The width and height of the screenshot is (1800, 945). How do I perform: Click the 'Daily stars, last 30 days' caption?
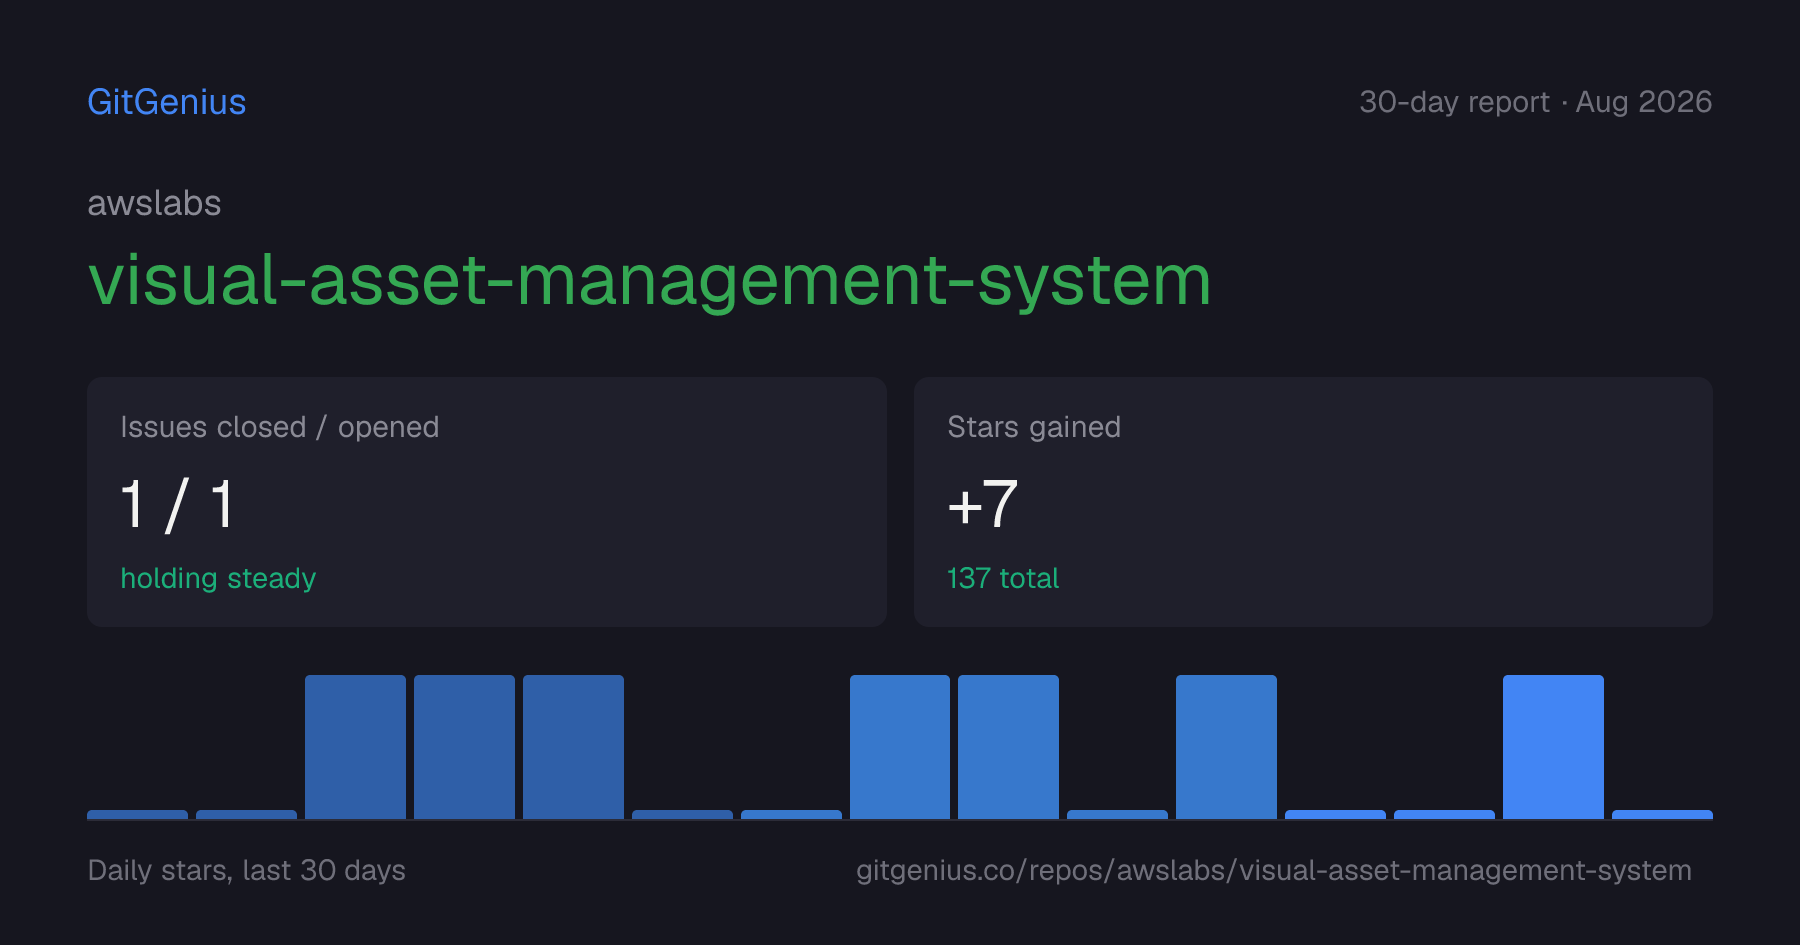(x=247, y=870)
